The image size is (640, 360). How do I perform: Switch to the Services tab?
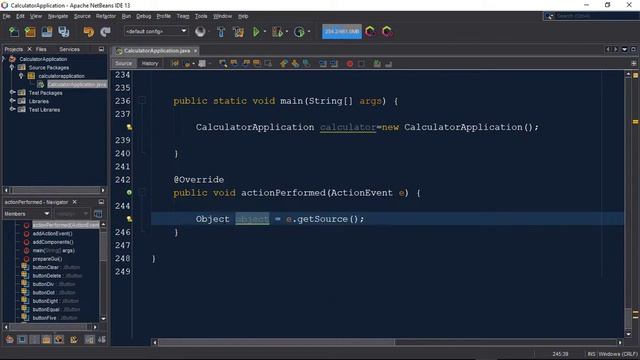[69, 49]
